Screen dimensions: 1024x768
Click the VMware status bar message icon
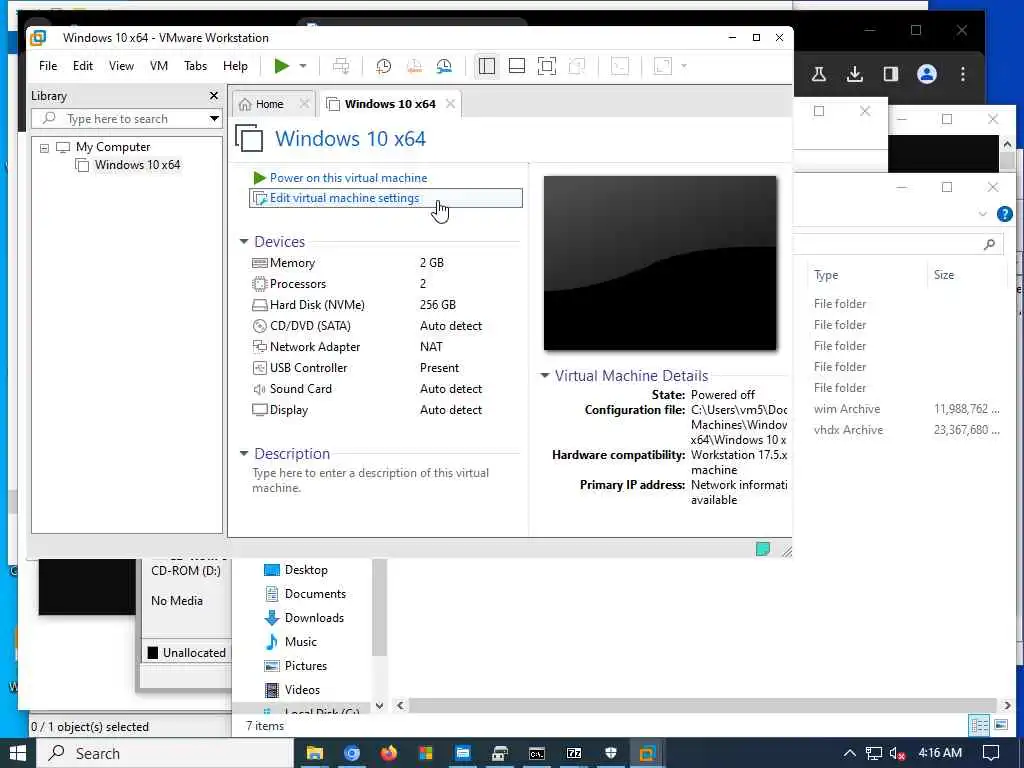763,549
